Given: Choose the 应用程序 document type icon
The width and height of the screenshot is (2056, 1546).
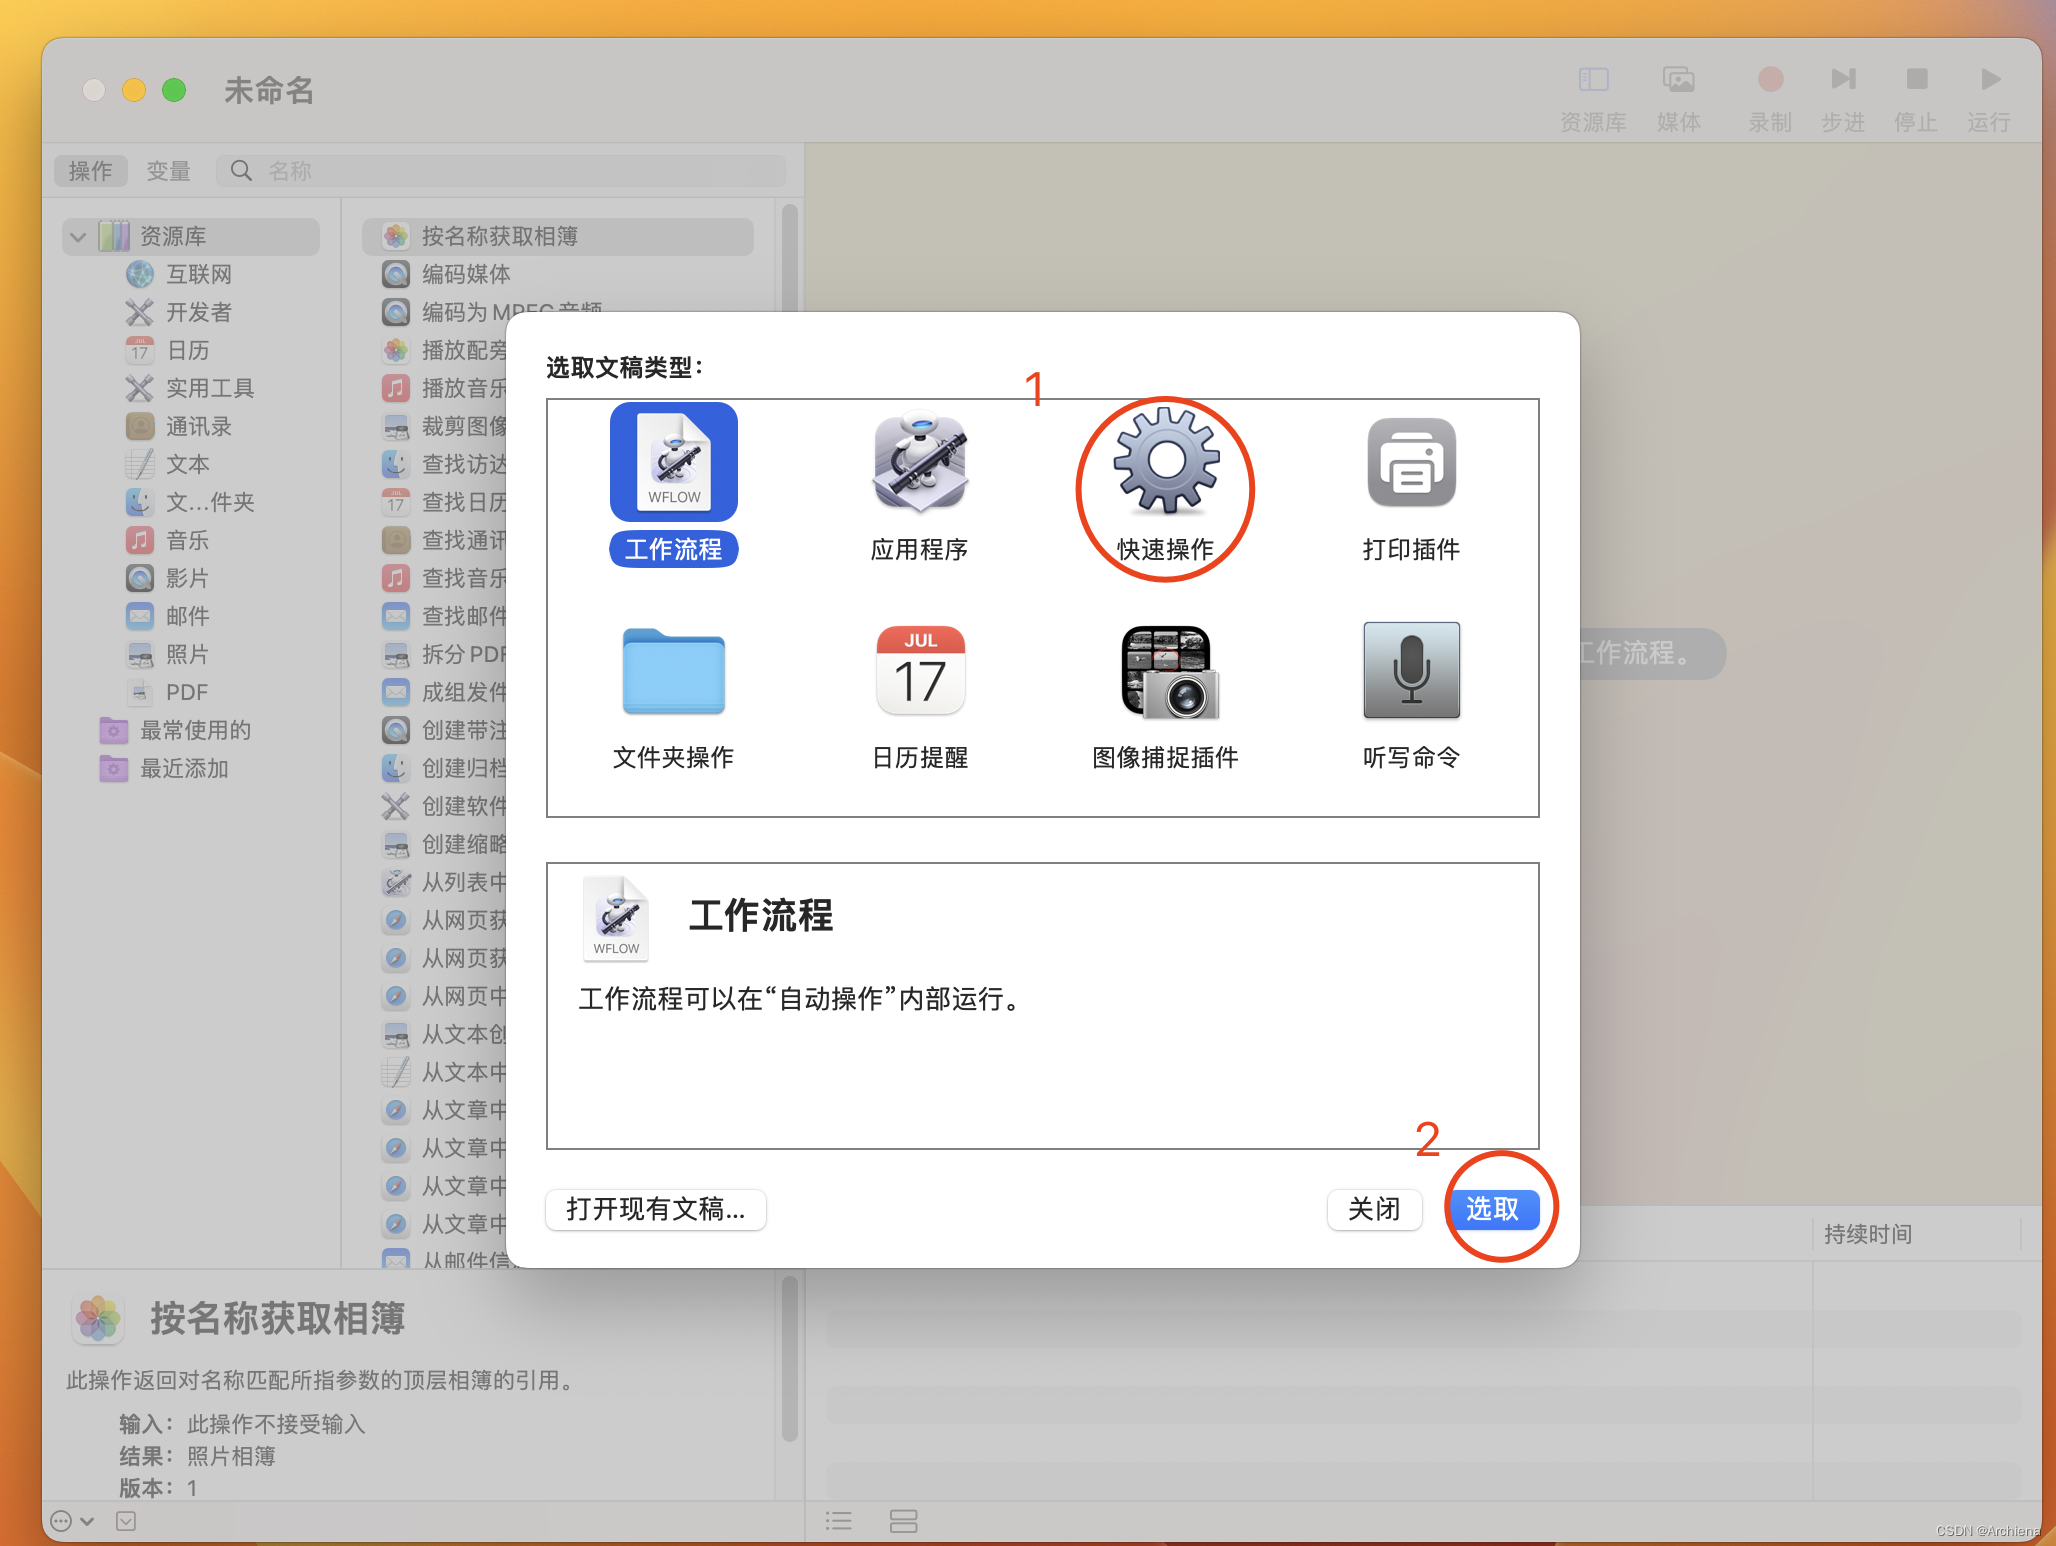Looking at the screenshot, I should [x=919, y=462].
